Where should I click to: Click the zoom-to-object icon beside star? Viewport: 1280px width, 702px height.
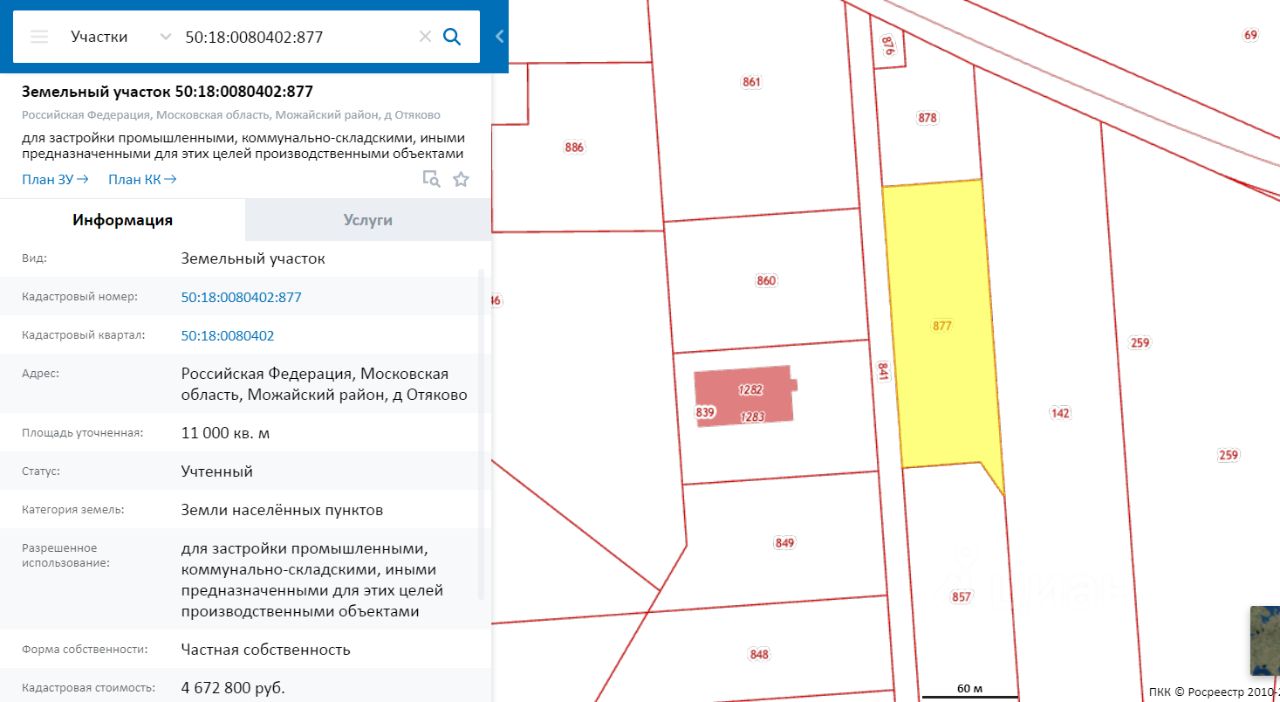click(x=431, y=179)
